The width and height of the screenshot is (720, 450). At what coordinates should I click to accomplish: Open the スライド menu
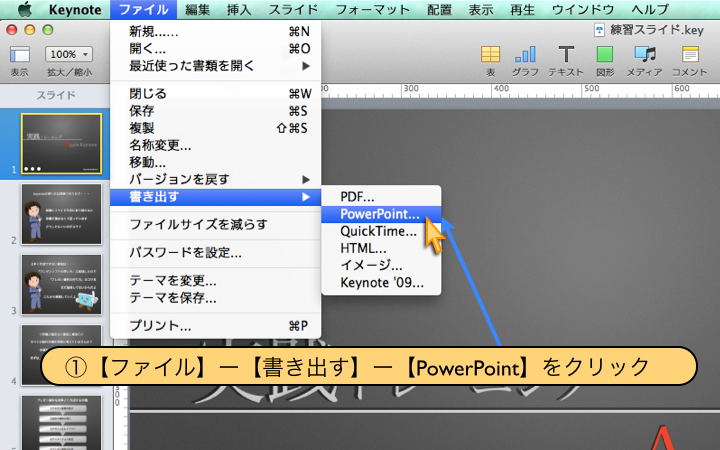293,10
